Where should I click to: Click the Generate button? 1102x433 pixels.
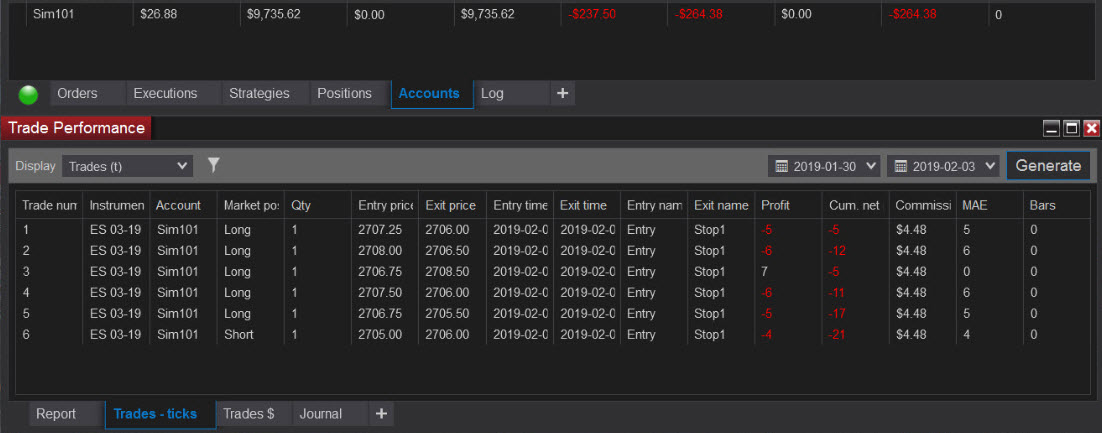point(1049,166)
